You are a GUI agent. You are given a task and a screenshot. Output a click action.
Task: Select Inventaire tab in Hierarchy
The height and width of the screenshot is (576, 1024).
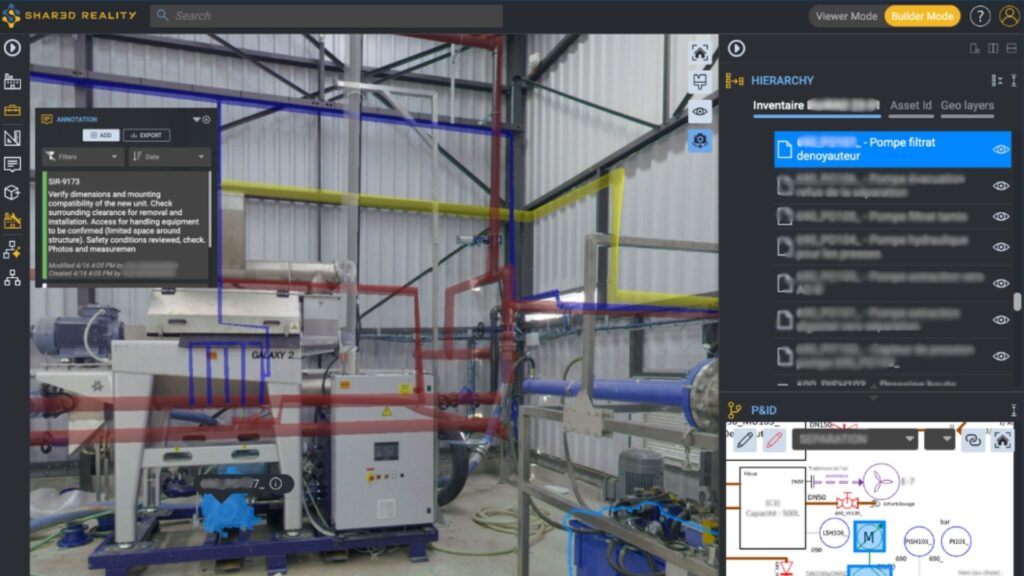point(816,106)
